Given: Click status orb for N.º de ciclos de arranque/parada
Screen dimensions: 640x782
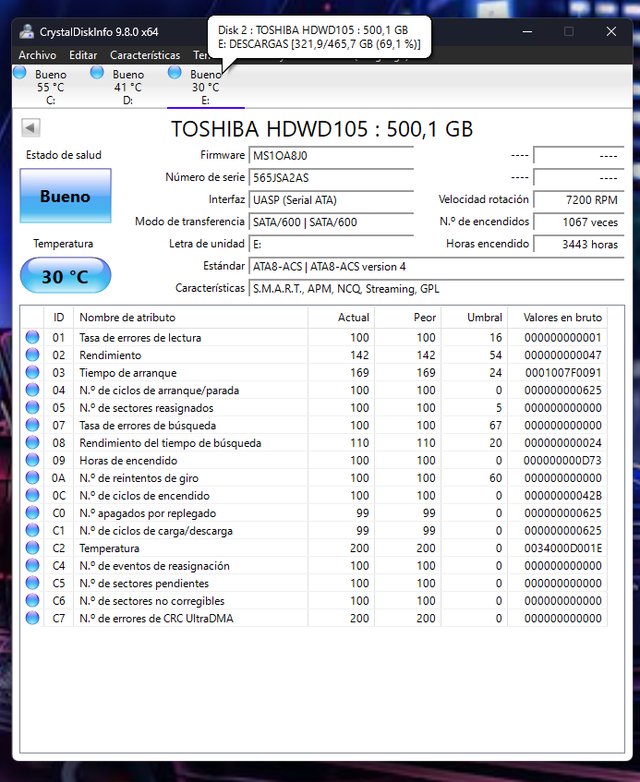Looking at the screenshot, I should tap(32, 390).
